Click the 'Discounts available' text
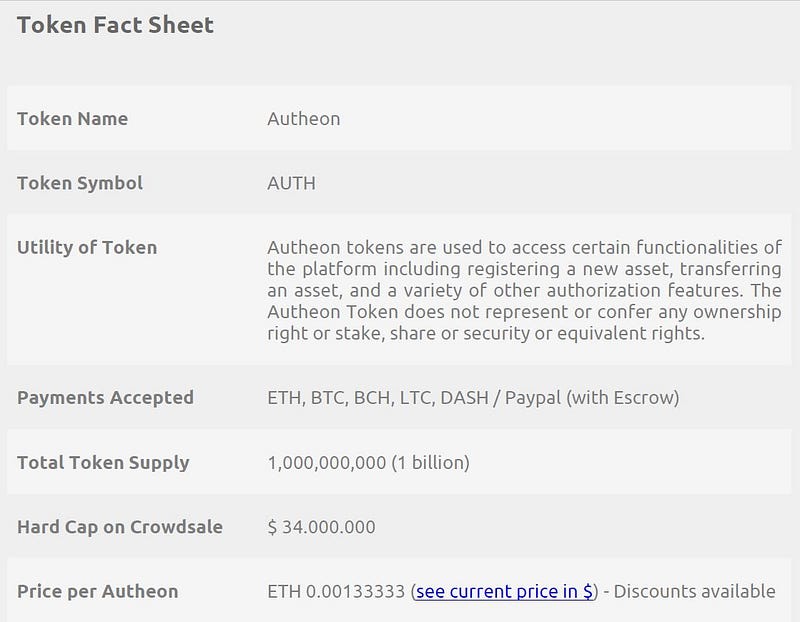800x622 pixels. (x=695, y=591)
